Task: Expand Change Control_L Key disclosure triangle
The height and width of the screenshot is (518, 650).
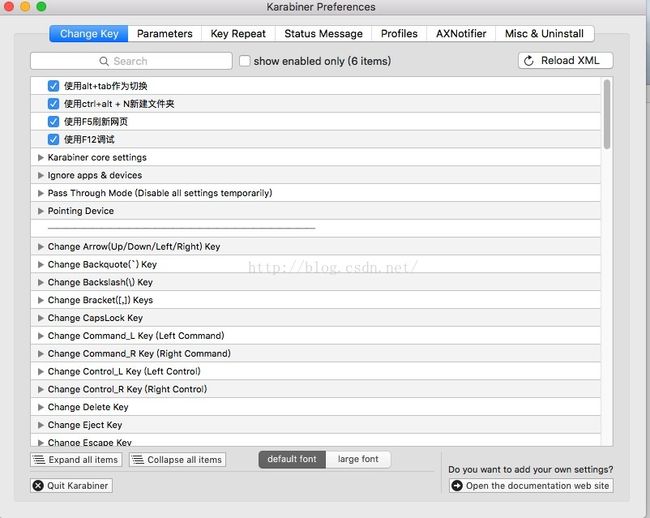Action: tap(41, 371)
